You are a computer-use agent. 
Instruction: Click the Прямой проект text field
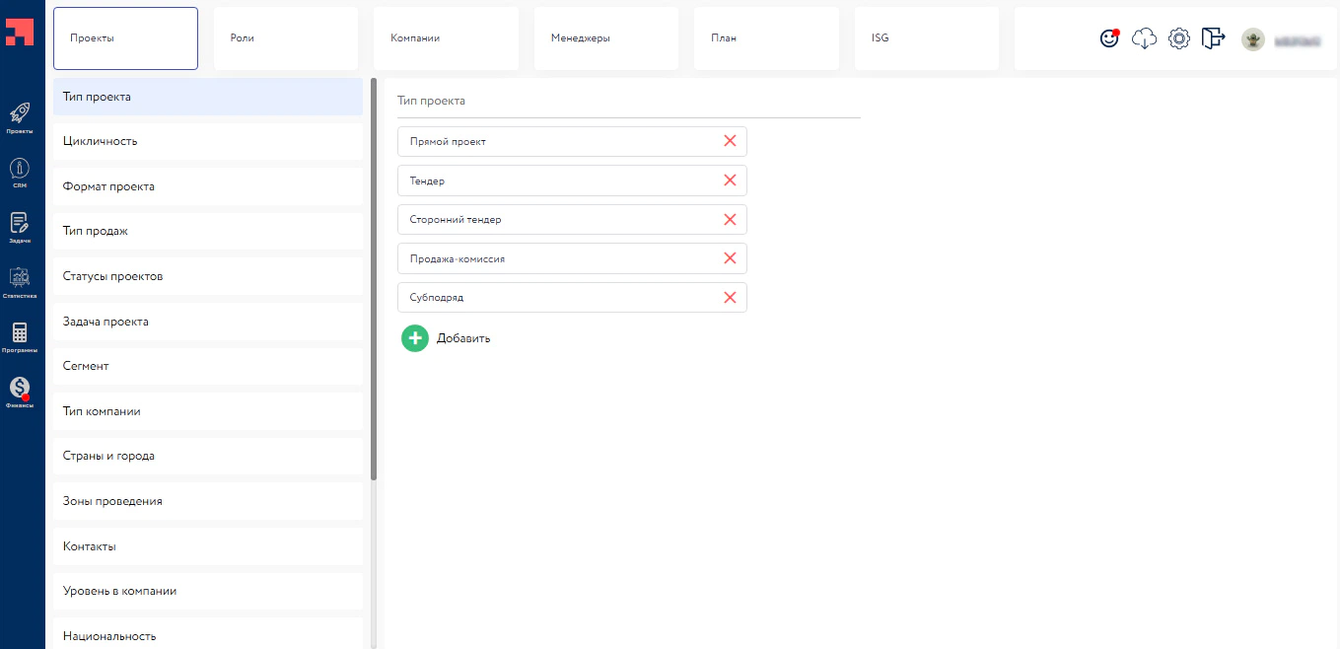[x=572, y=141]
